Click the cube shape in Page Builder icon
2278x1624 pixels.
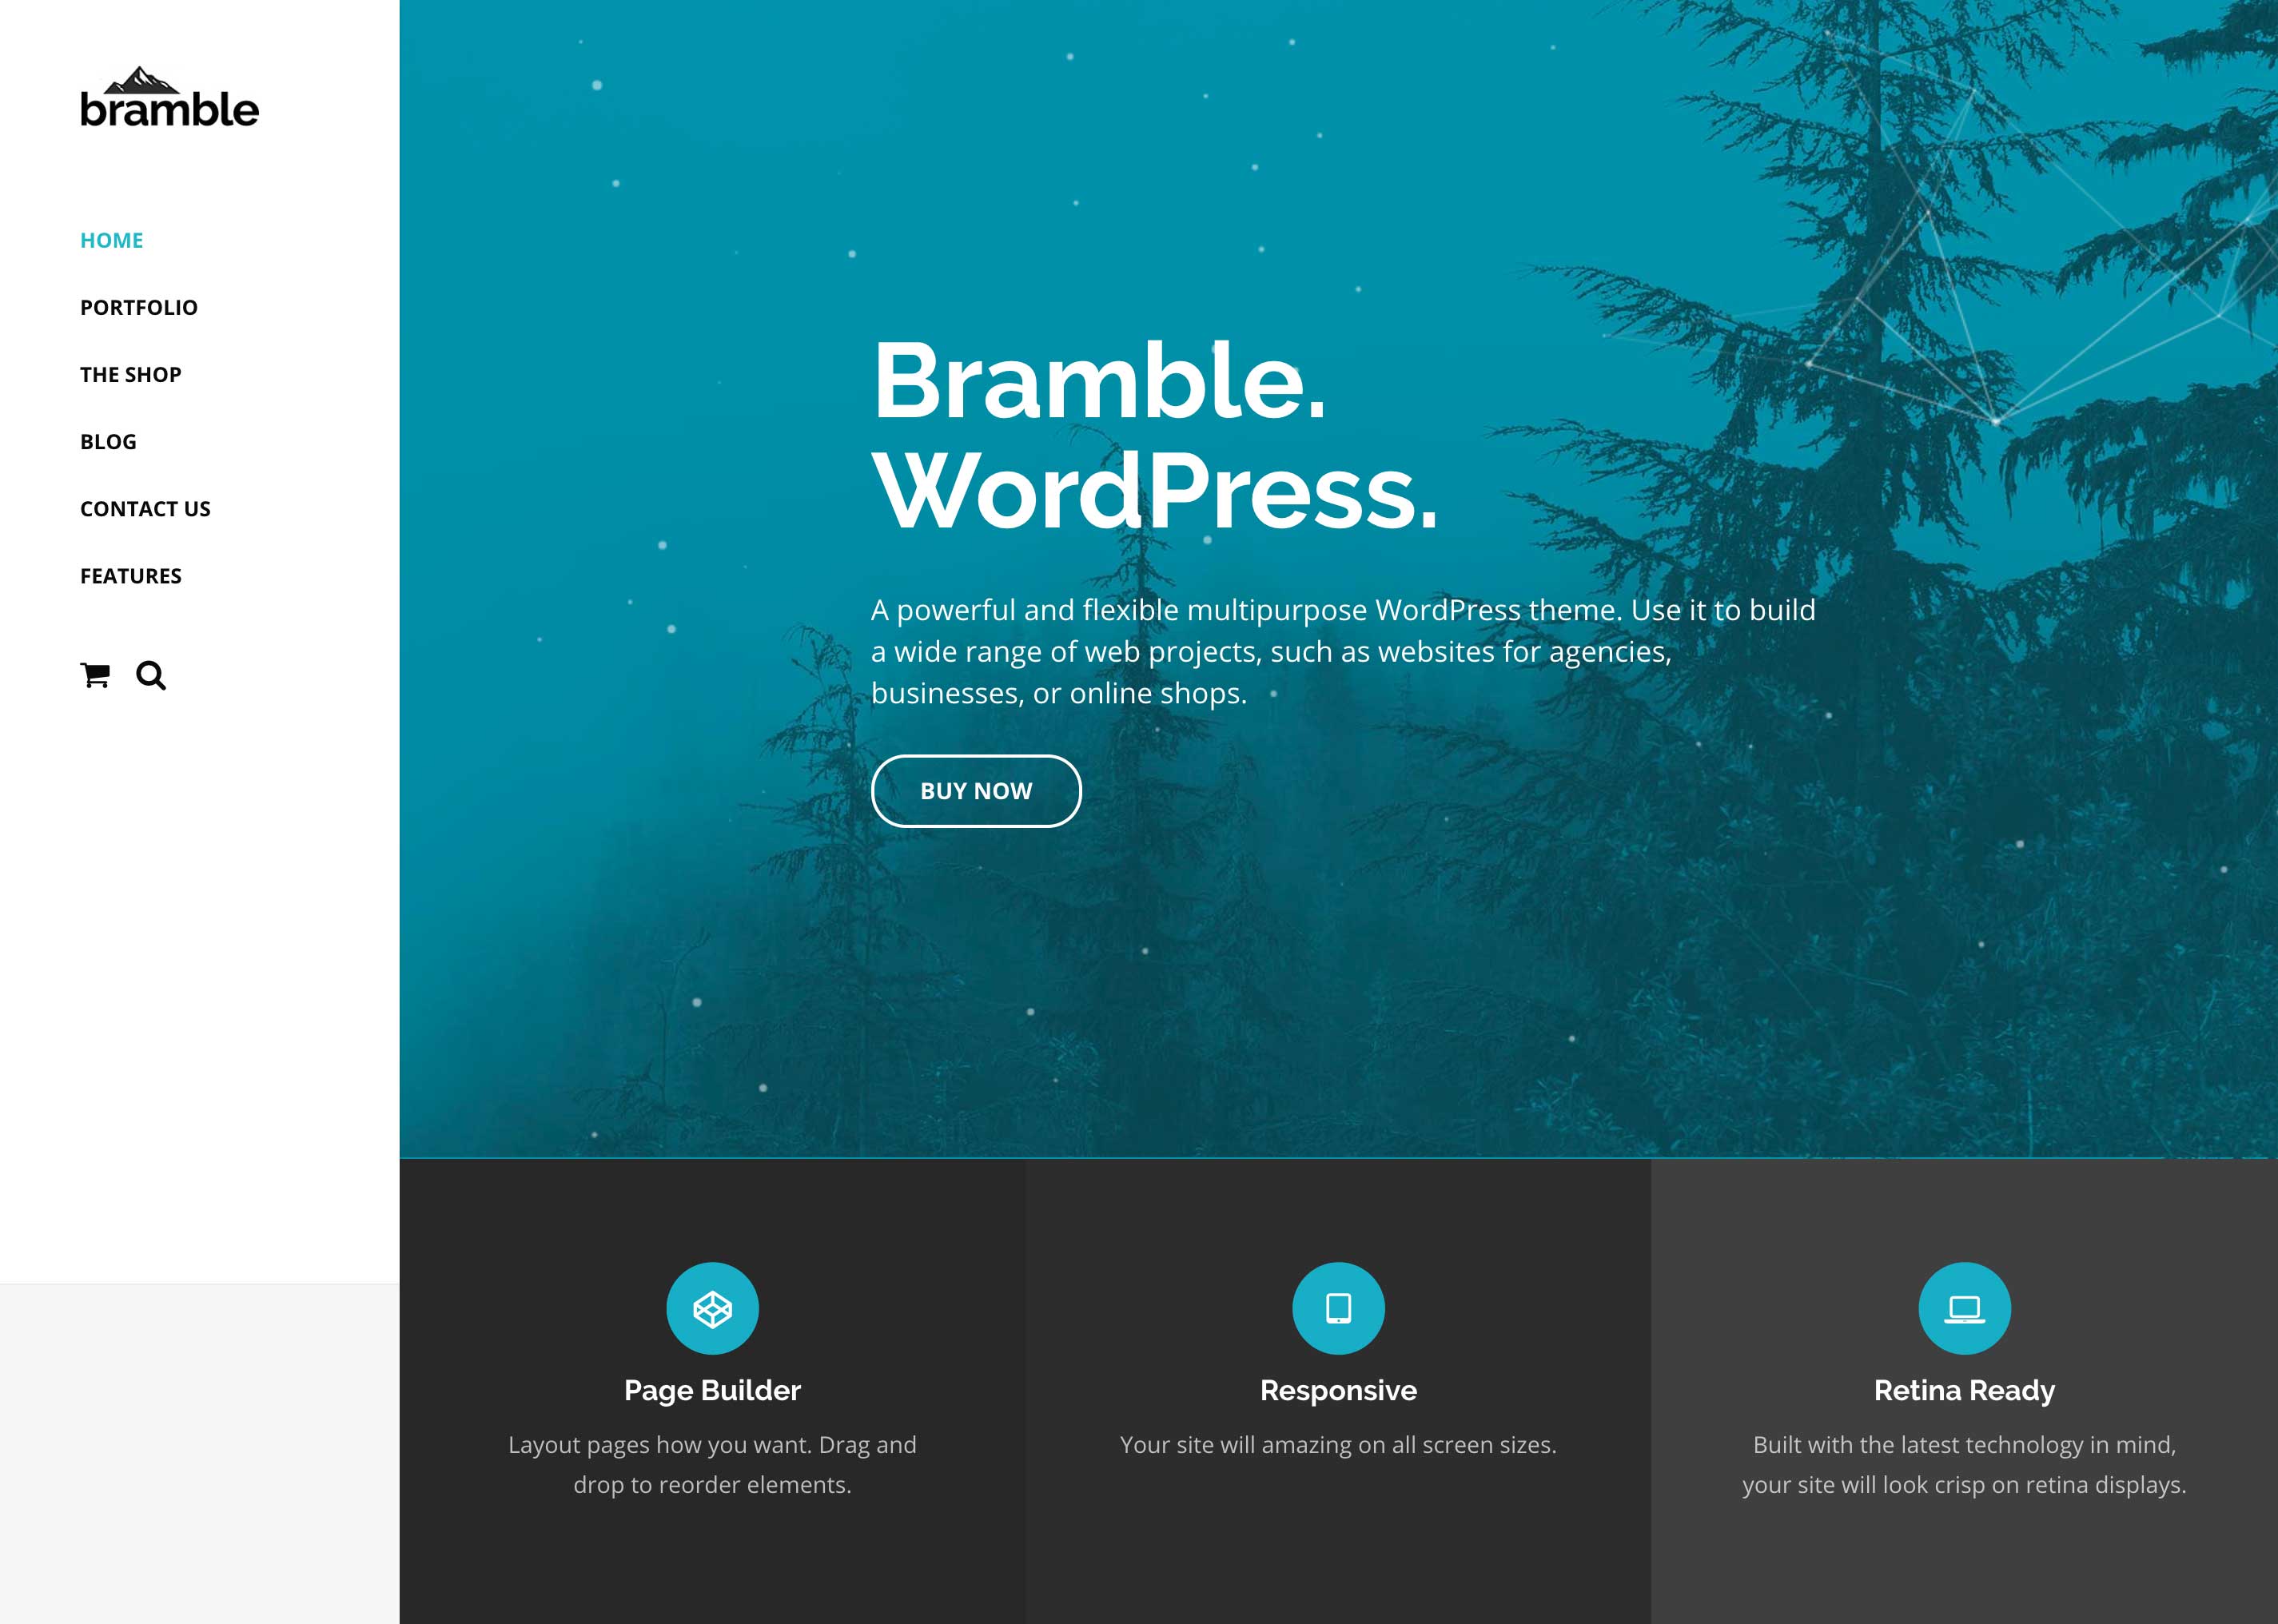712,1308
